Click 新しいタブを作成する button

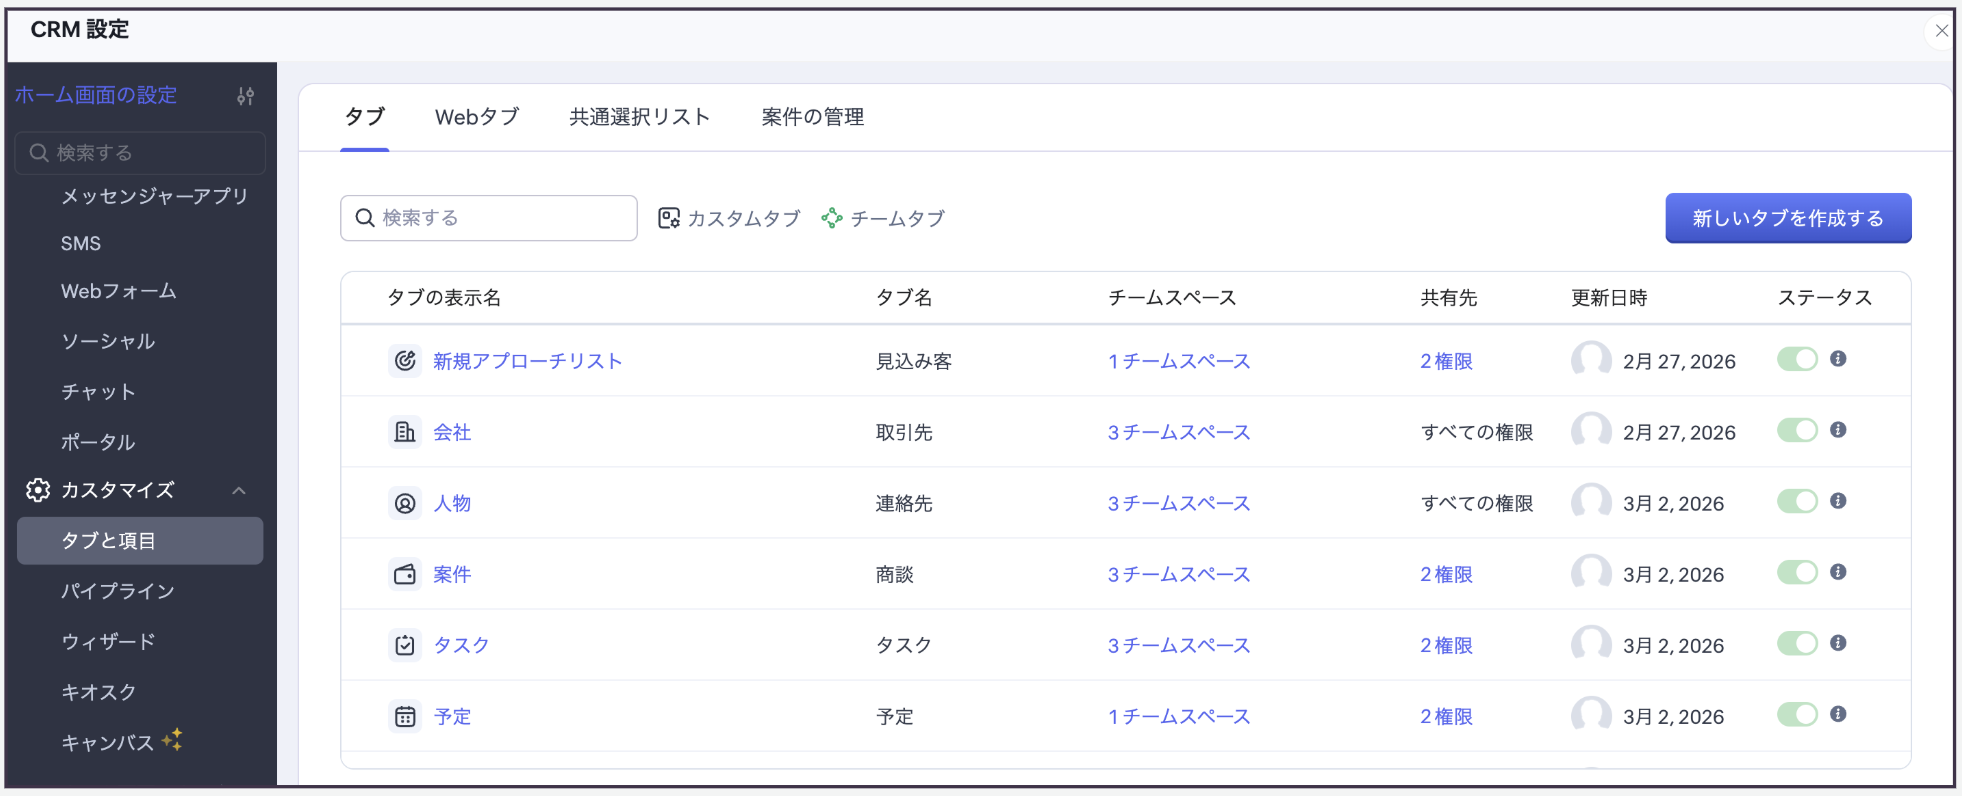pos(1787,218)
